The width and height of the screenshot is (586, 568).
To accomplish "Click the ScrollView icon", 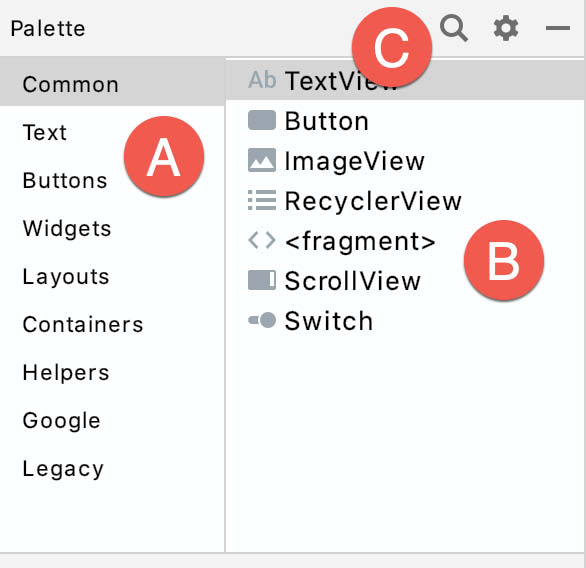I will 262,280.
